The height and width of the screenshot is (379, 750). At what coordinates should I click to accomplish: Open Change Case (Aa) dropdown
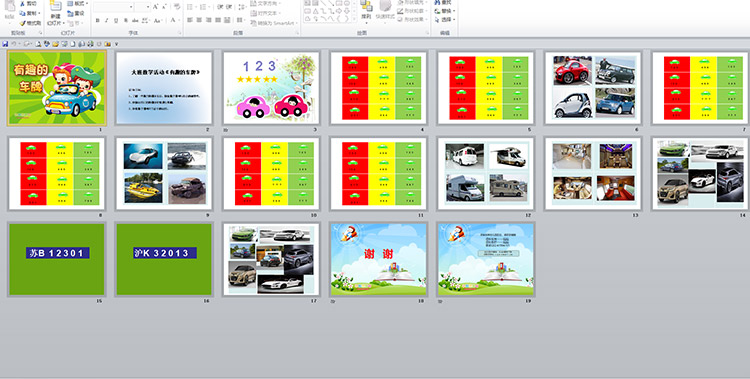pyautogui.click(x=158, y=21)
